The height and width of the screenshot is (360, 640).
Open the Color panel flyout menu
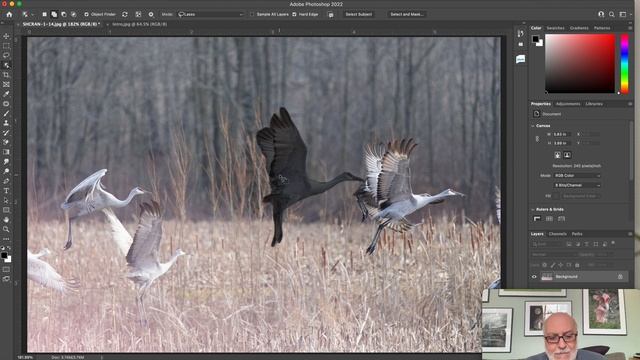pyautogui.click(x=630, y=28)
